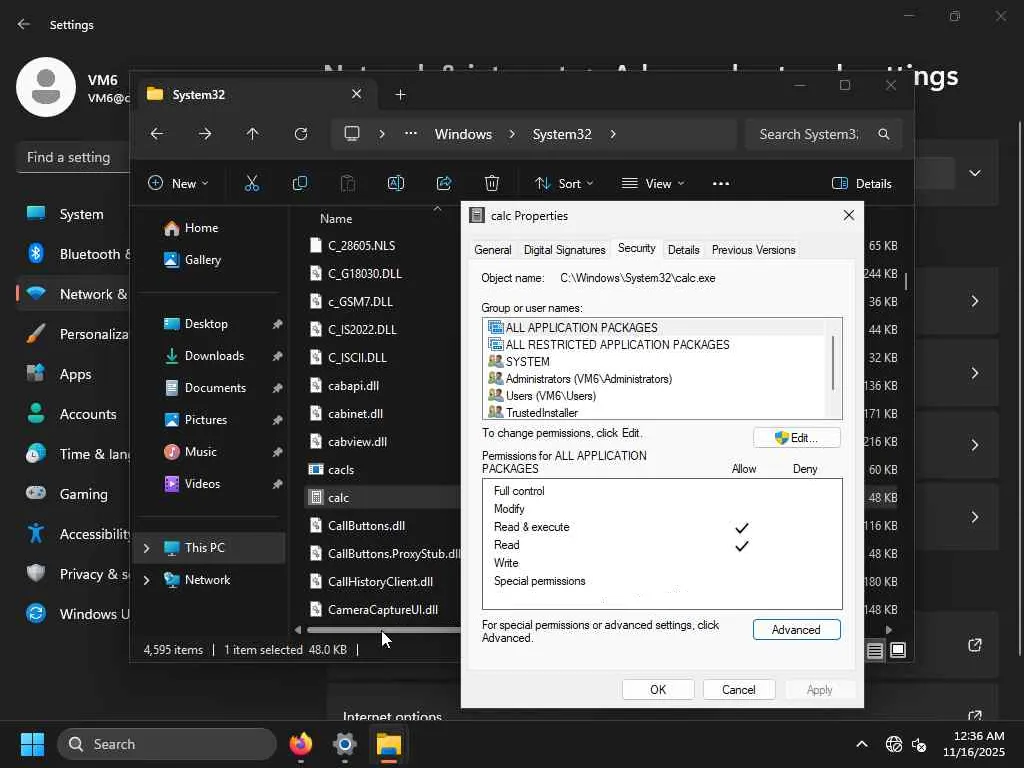Click the Edit... permissions button
Viewport: 1024px width, 768px height.
(x=796, y=438)
